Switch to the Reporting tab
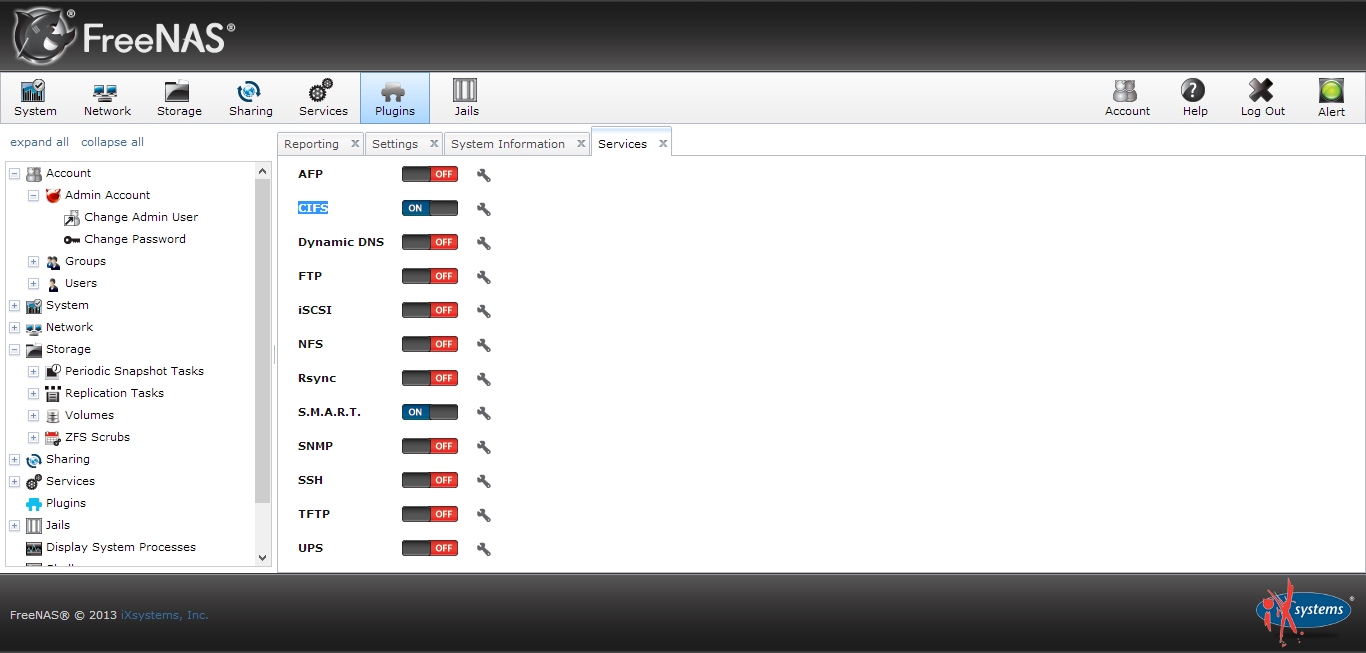The image size is (1366, 653). pyautogui.click(x=313, y=143)
